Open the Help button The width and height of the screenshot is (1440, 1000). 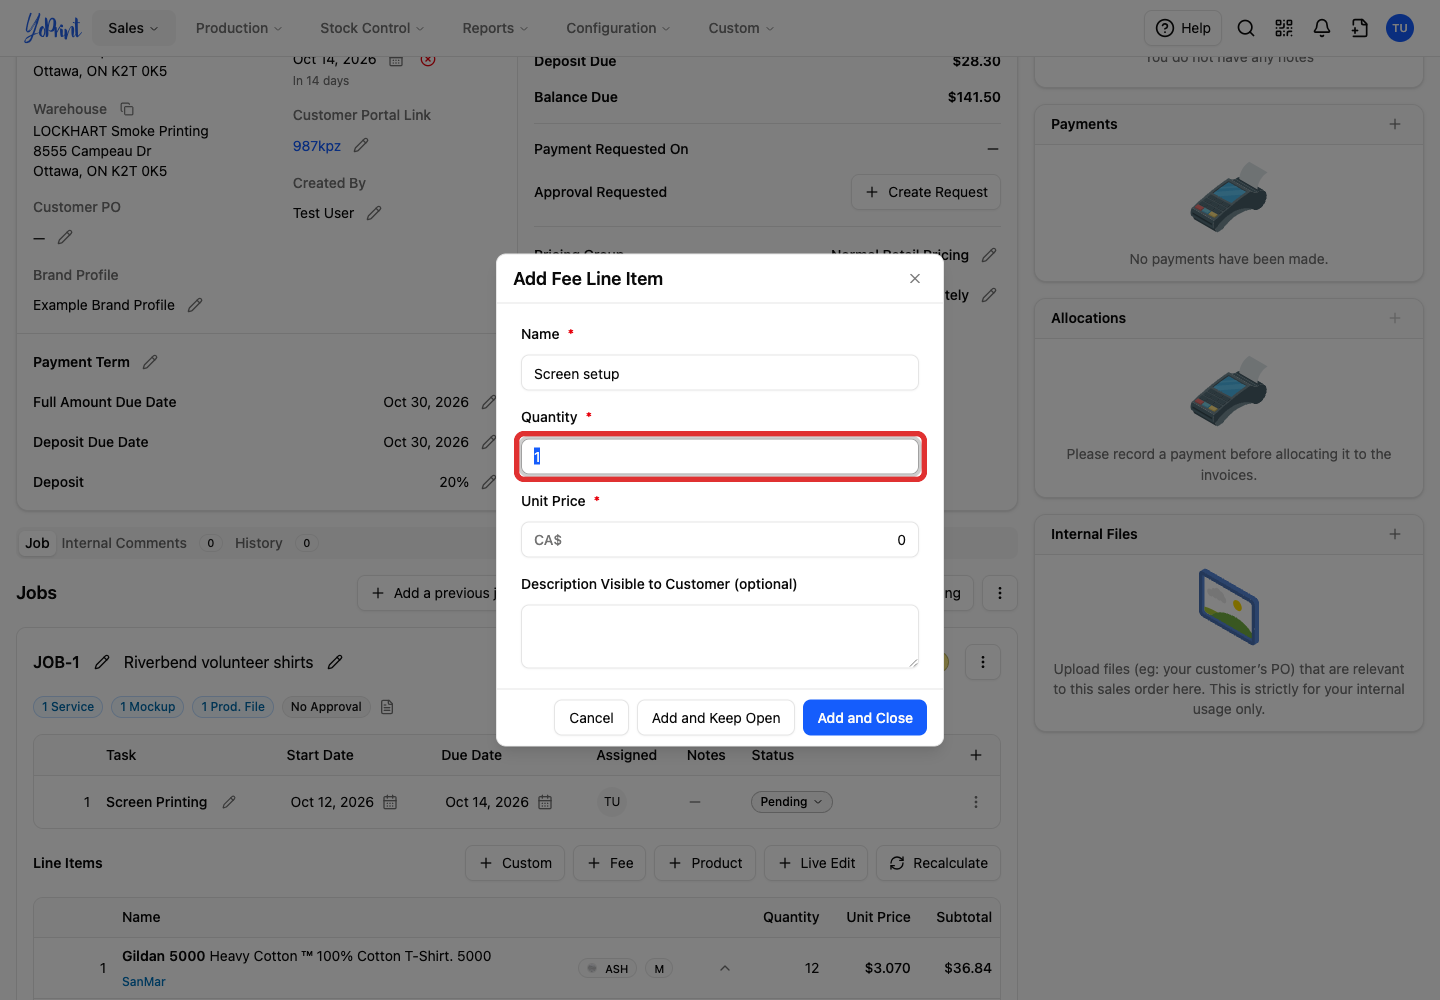pos(1183,28)
